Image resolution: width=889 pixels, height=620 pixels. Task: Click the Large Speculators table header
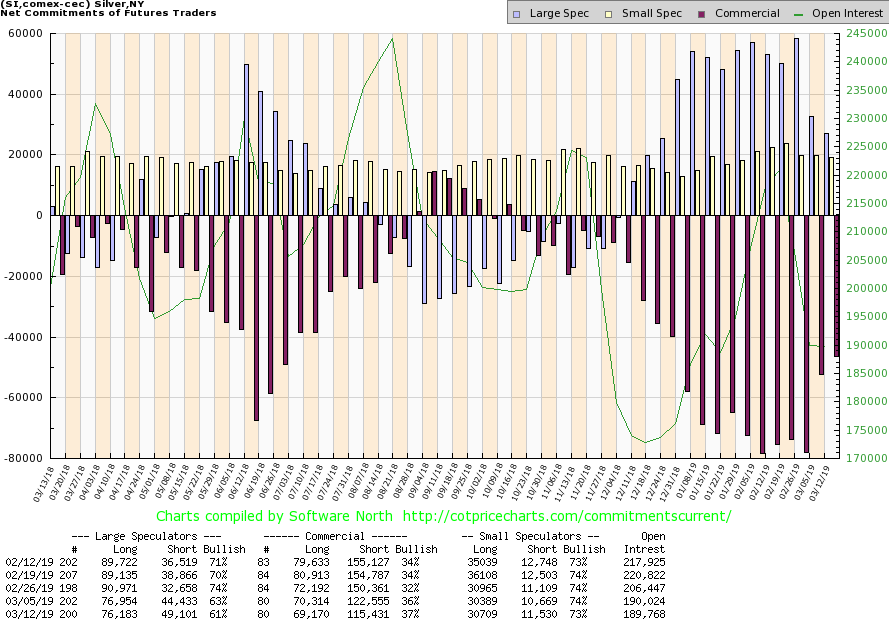tap(150, 536)
